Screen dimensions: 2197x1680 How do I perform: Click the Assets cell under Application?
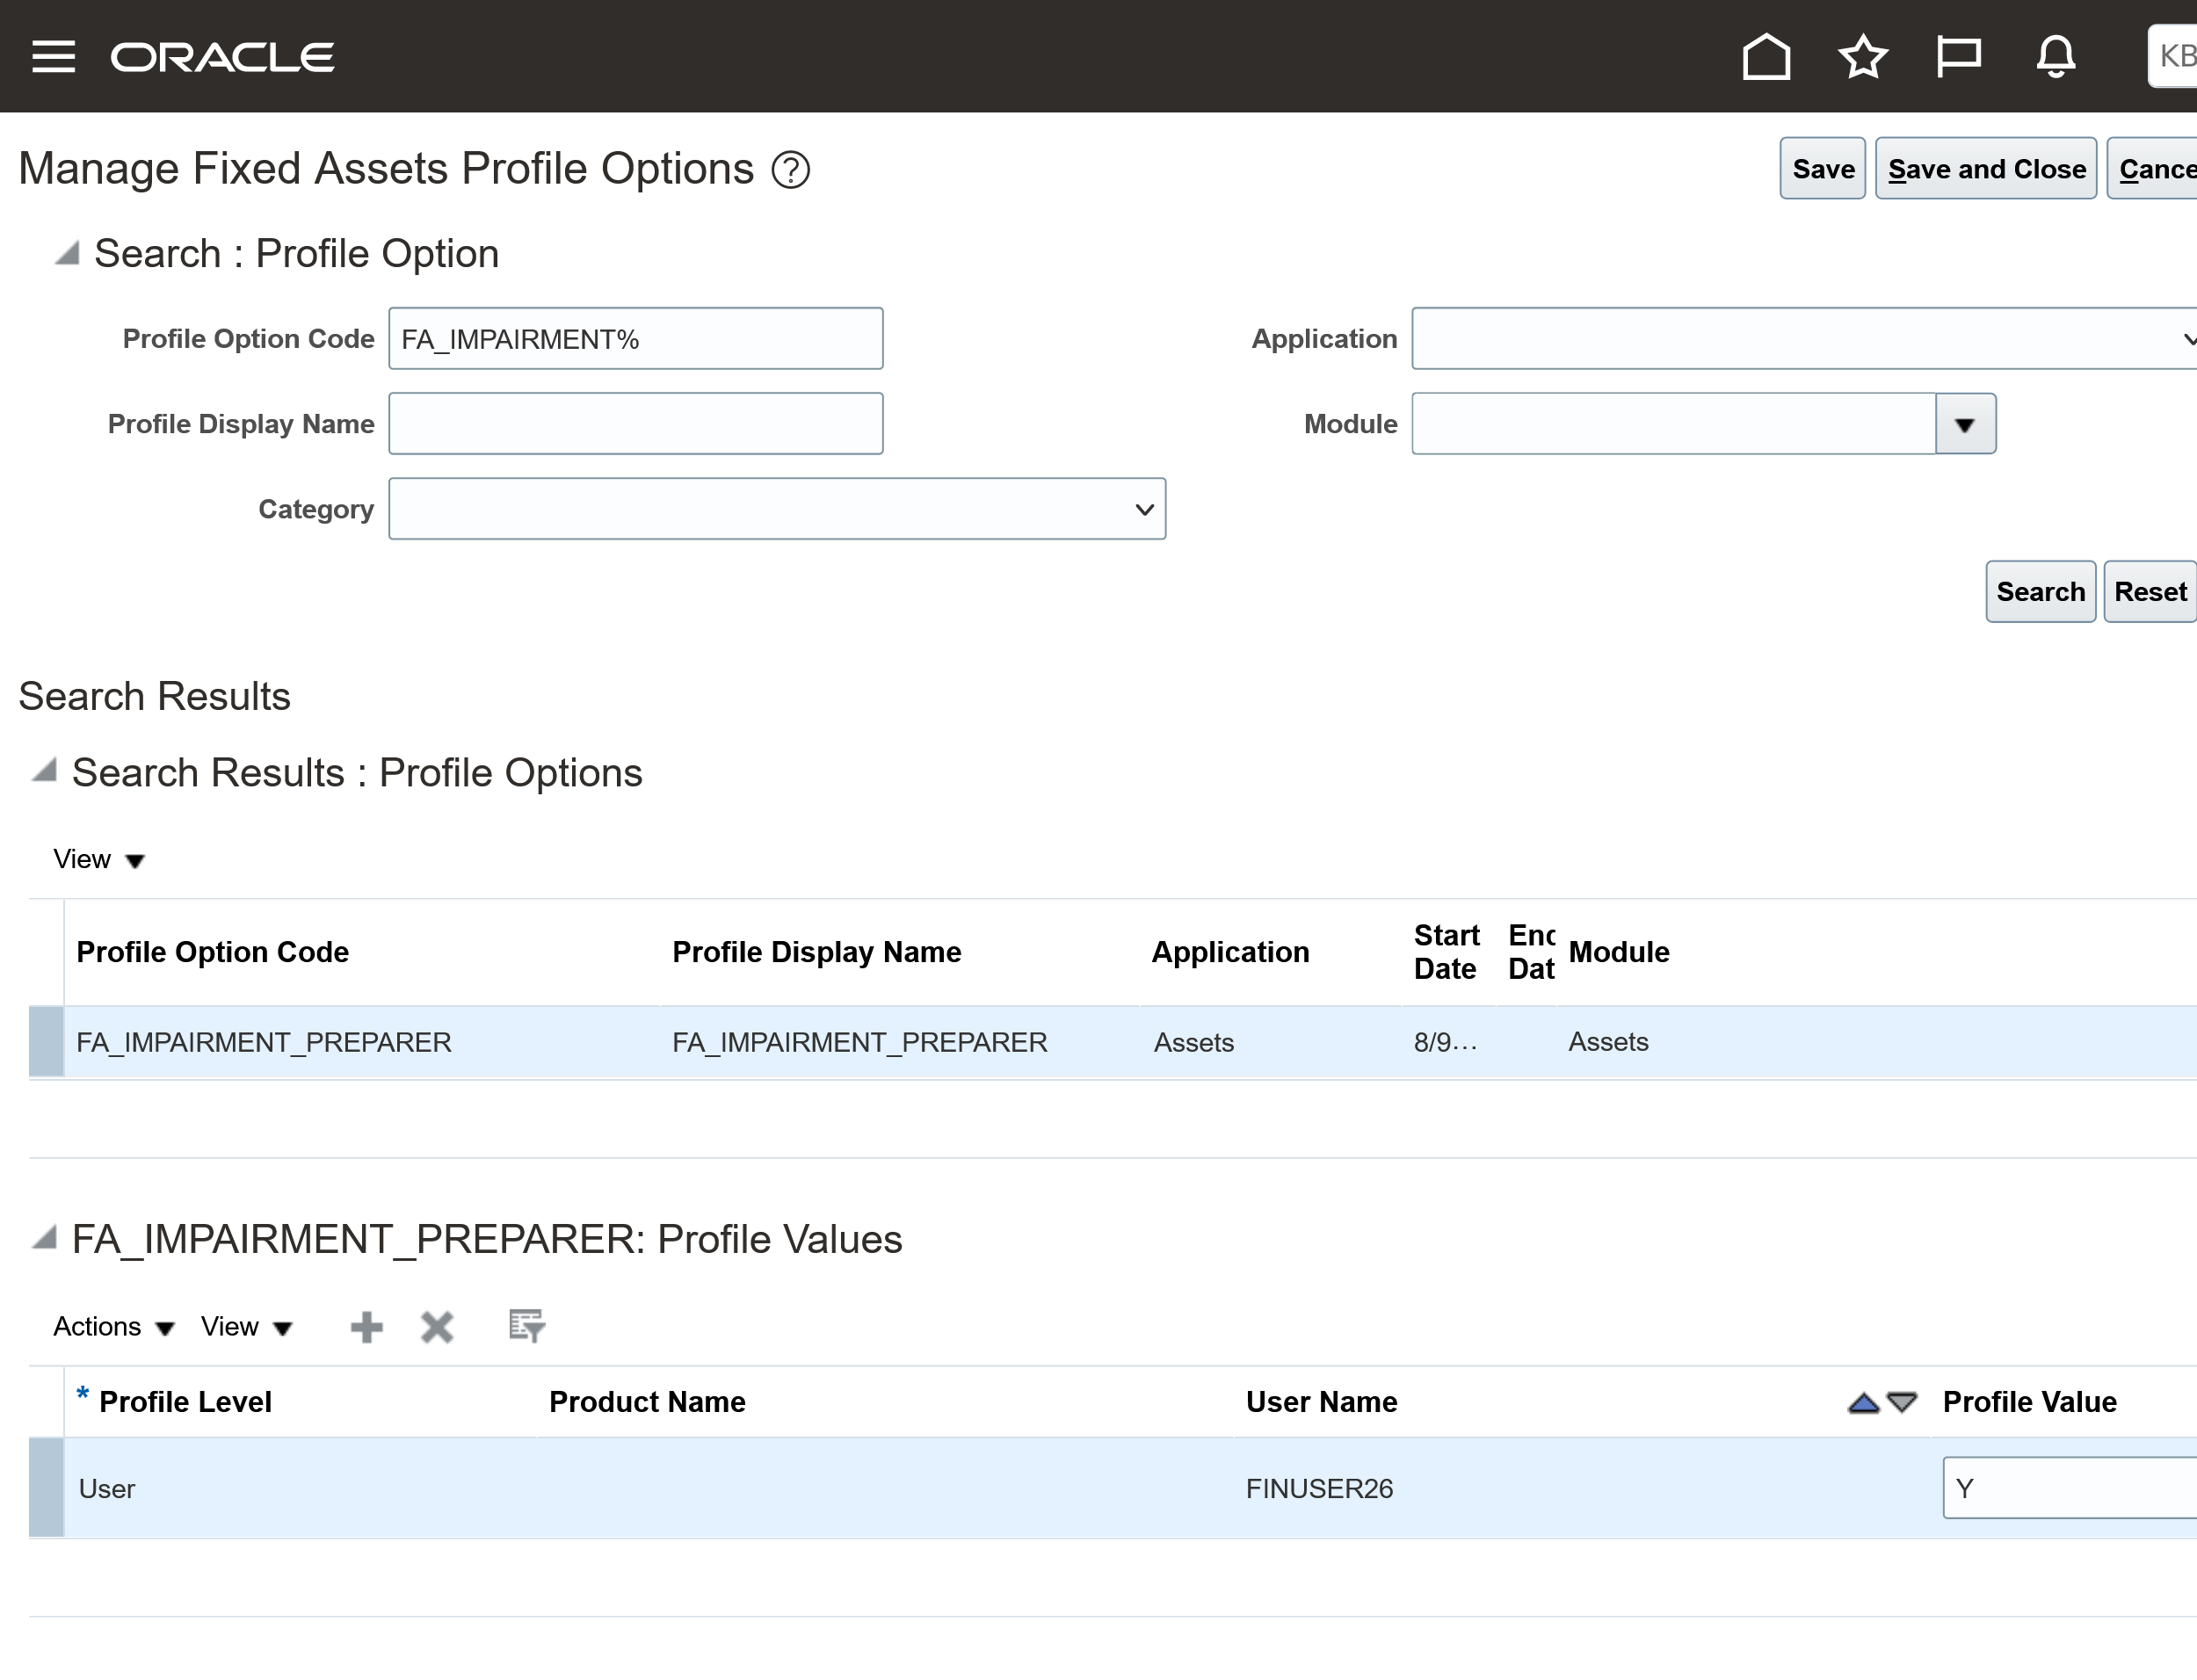click(x=1194, y=1042)
